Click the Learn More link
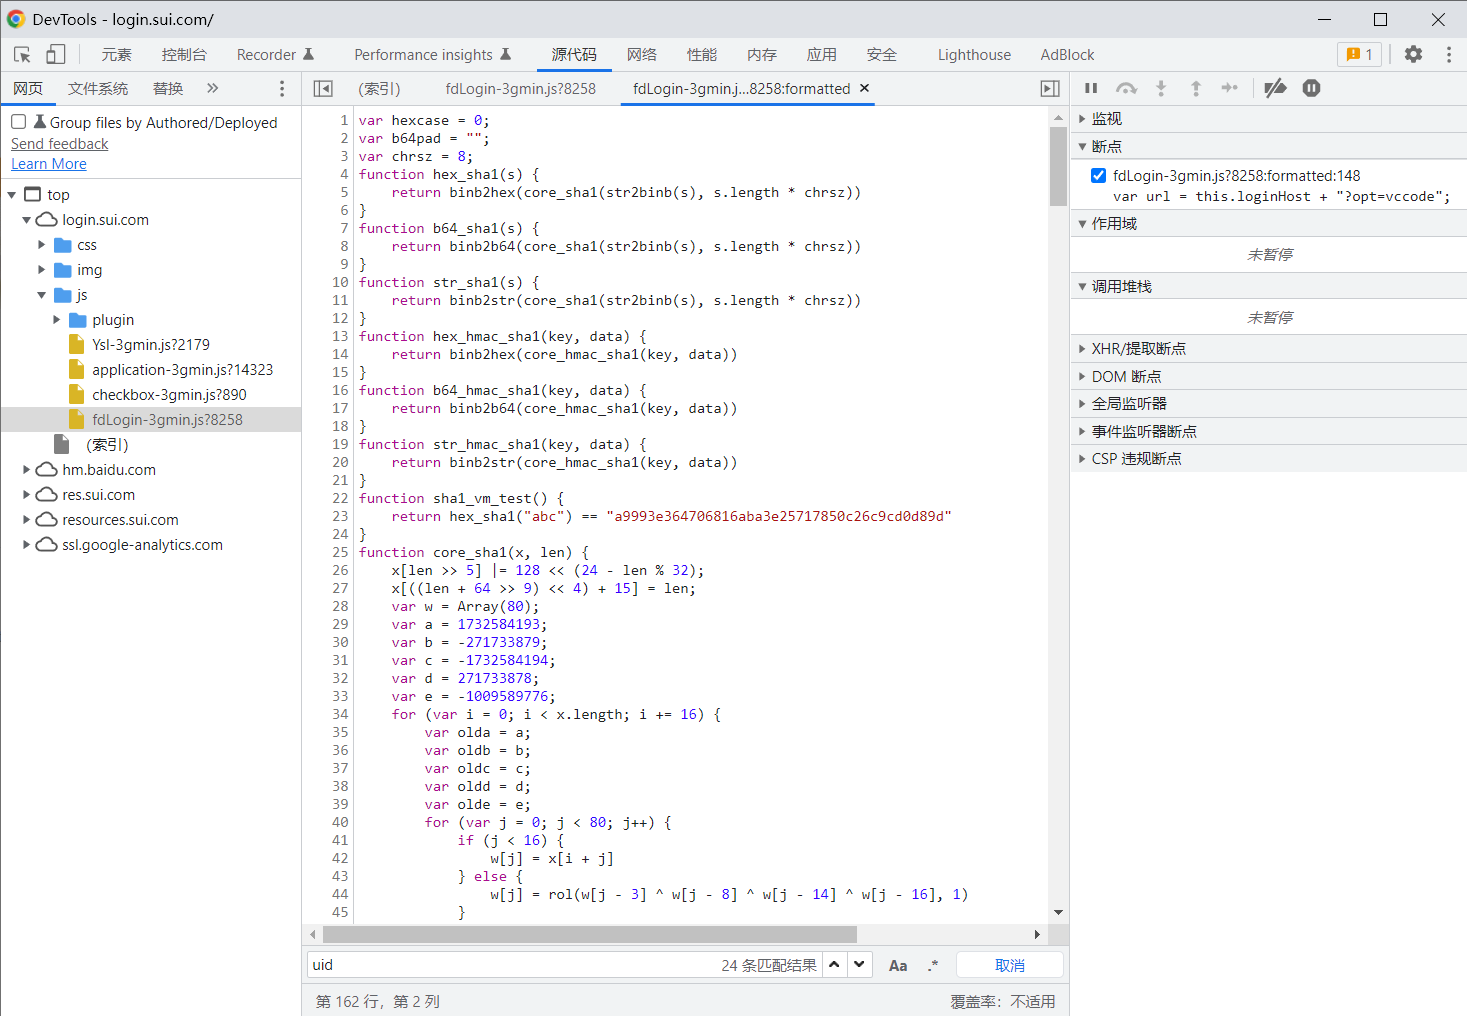The height and width of the screenshot is (1016, 1467). [49, 164]
